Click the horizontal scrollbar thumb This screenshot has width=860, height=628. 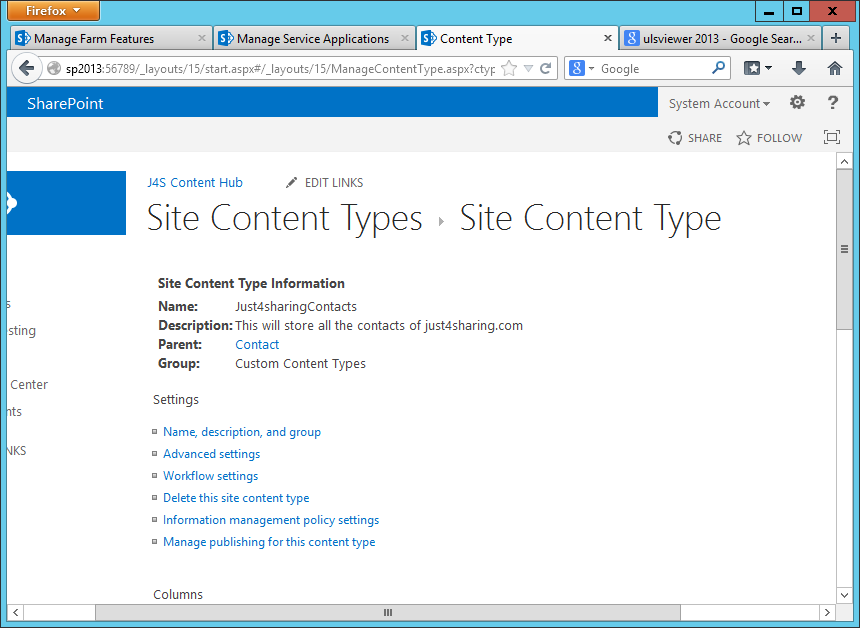point(388,612)
